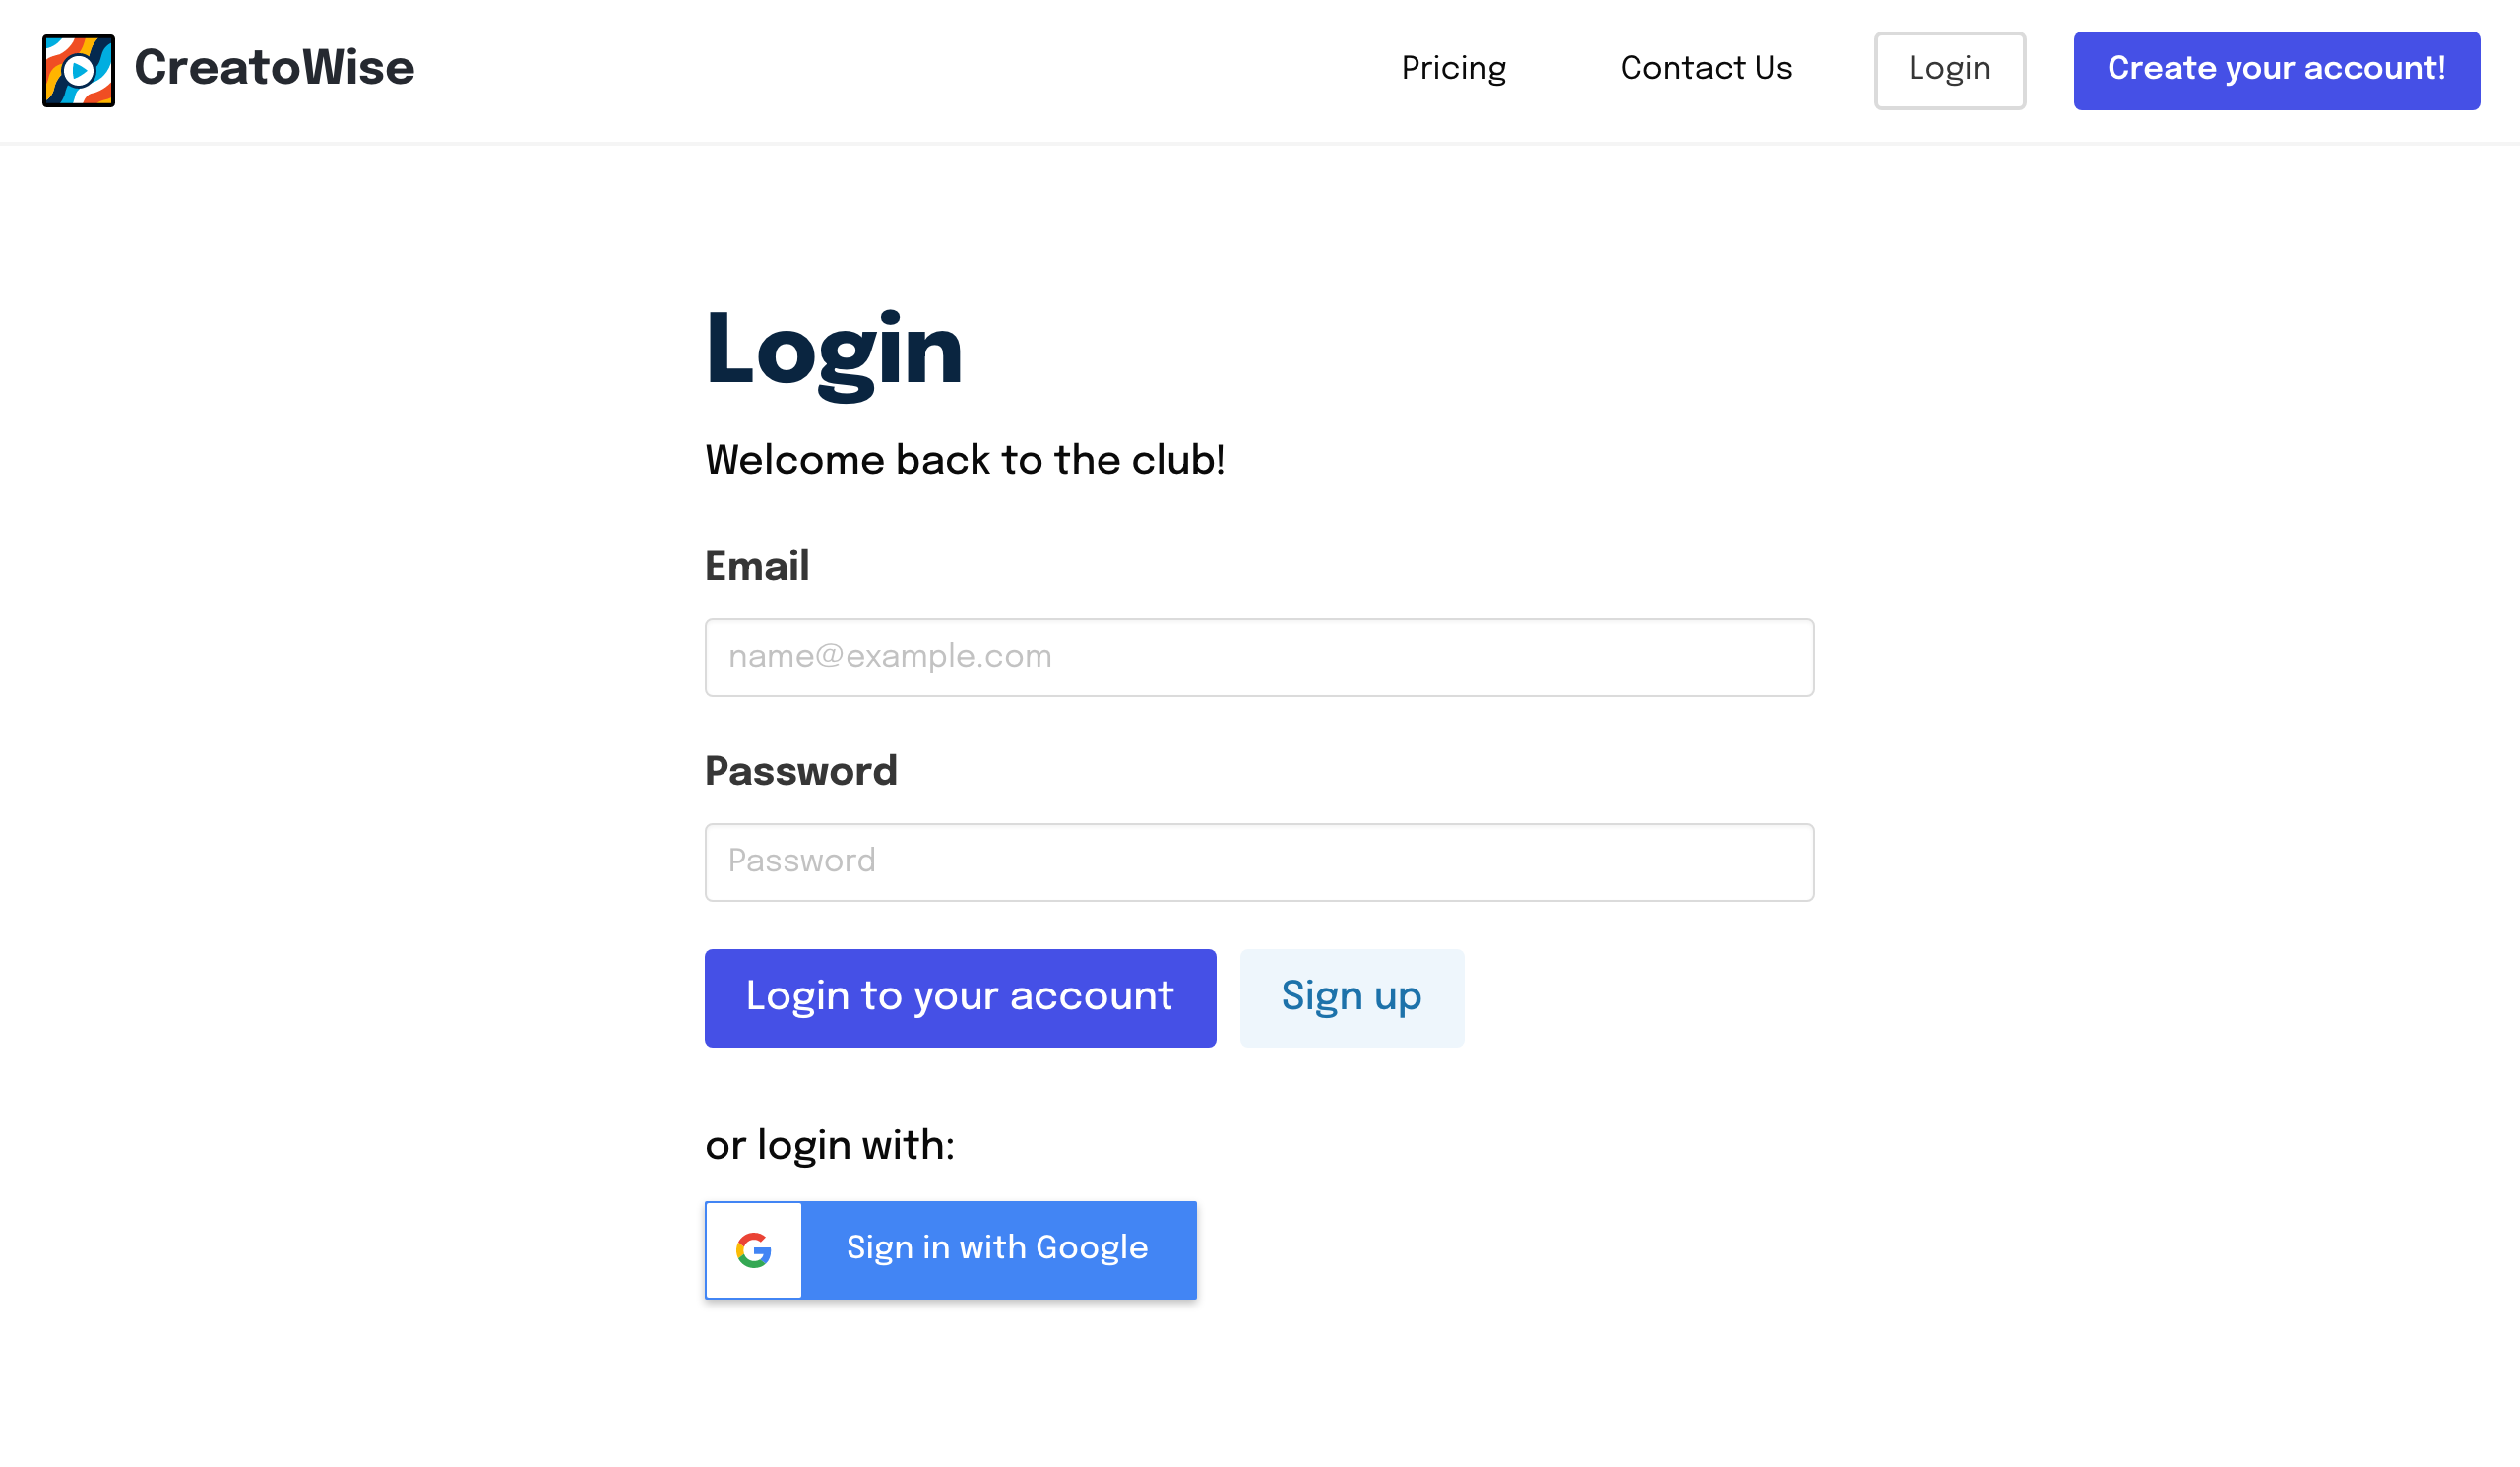The image size is (2520, 1467).
Task: Click the CreatoWise logo icon
Action: pos(77,70)
